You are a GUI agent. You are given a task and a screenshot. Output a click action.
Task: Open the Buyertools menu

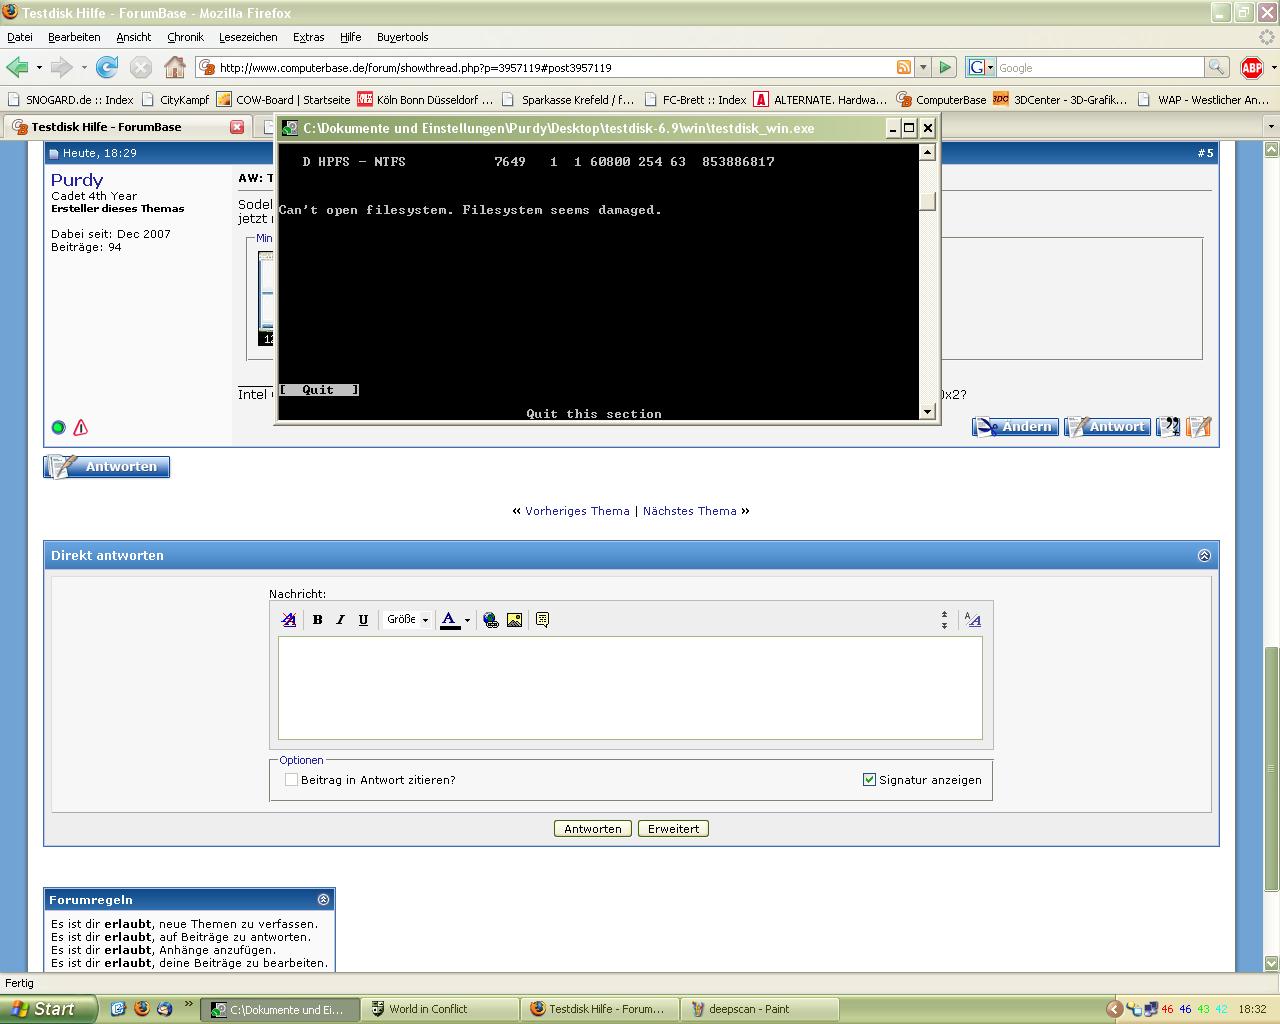click(x=402, y=37)
